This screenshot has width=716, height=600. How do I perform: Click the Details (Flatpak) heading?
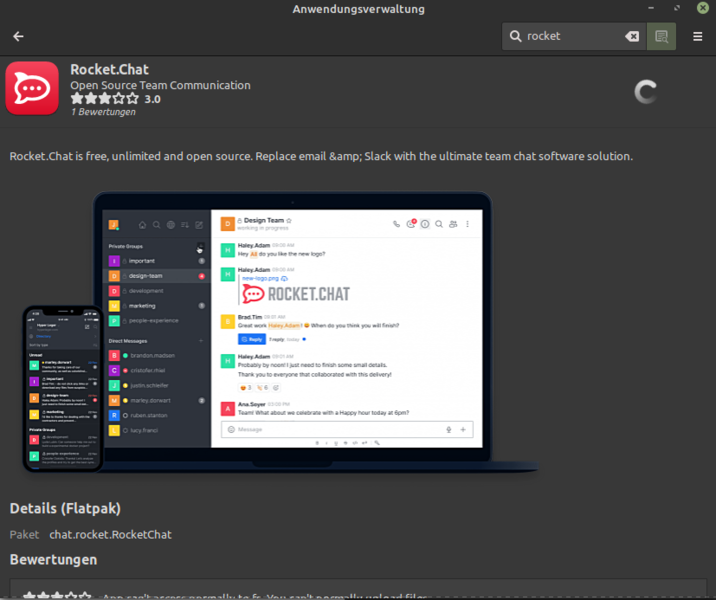pos(65,508)
